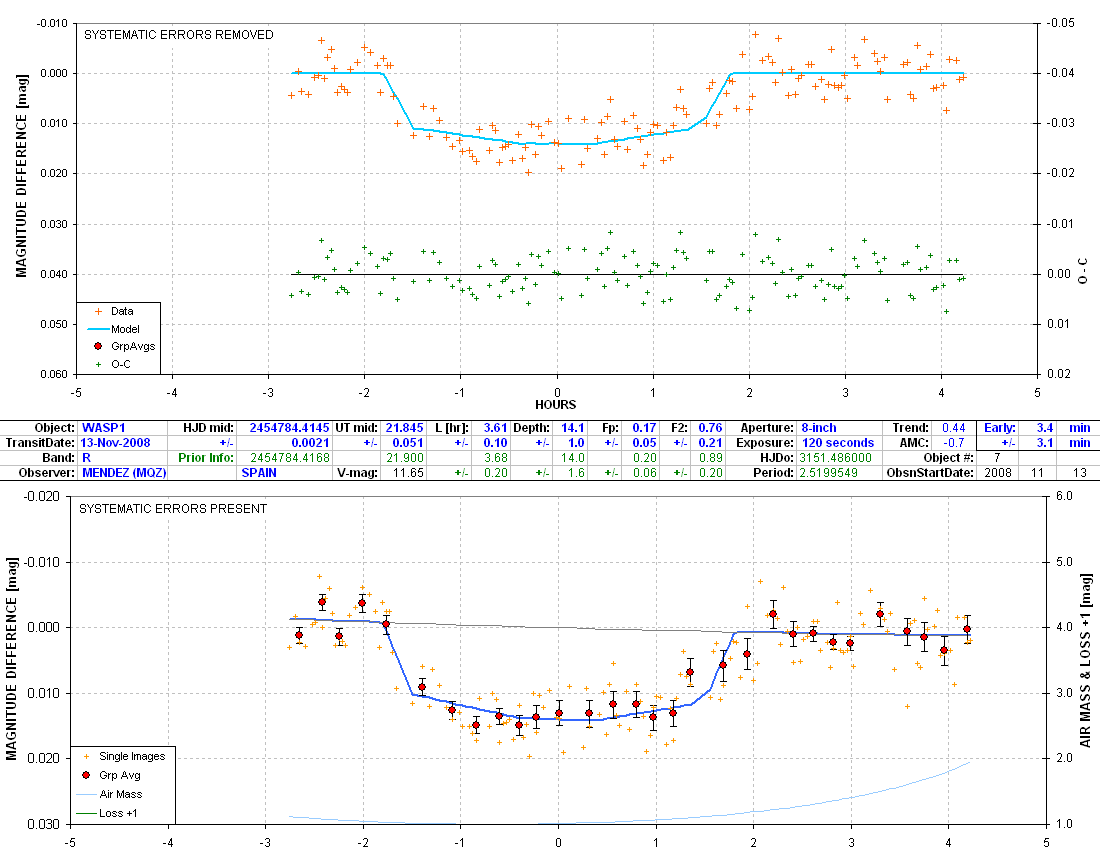
Task: Select HJD mid value 2454784.4145
Action: point(289,428)
